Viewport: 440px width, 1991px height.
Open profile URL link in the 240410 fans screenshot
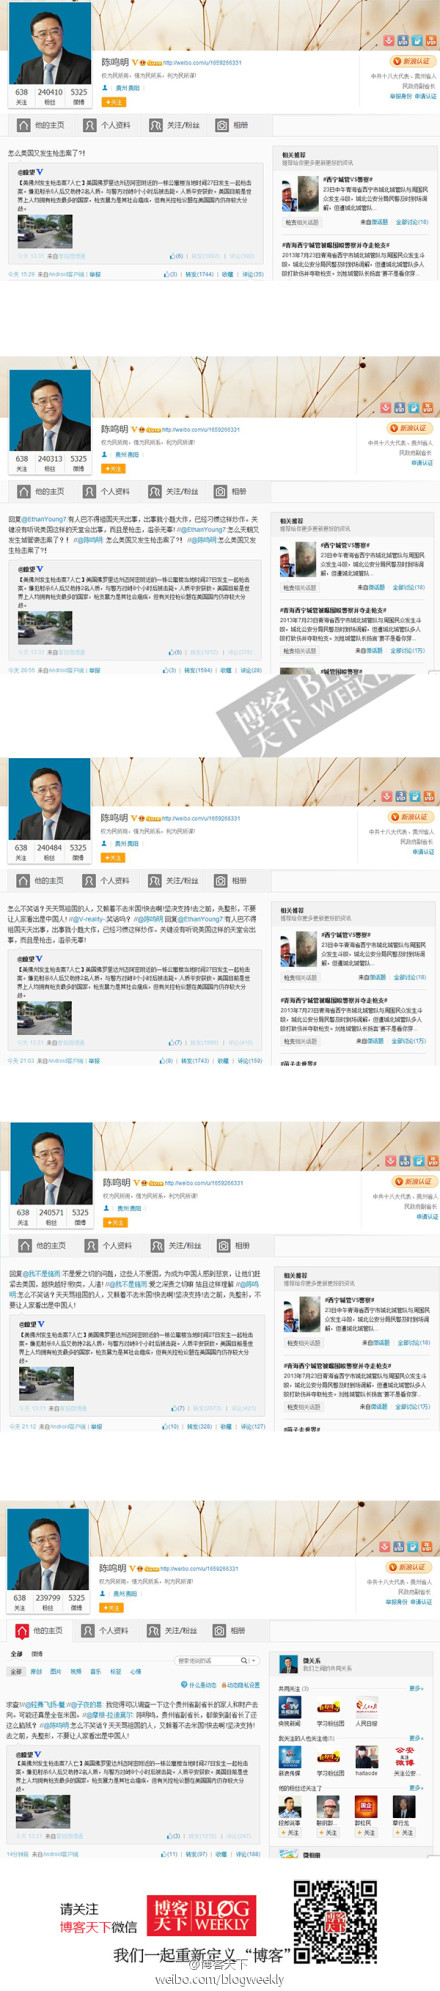[x=203, y=63]
